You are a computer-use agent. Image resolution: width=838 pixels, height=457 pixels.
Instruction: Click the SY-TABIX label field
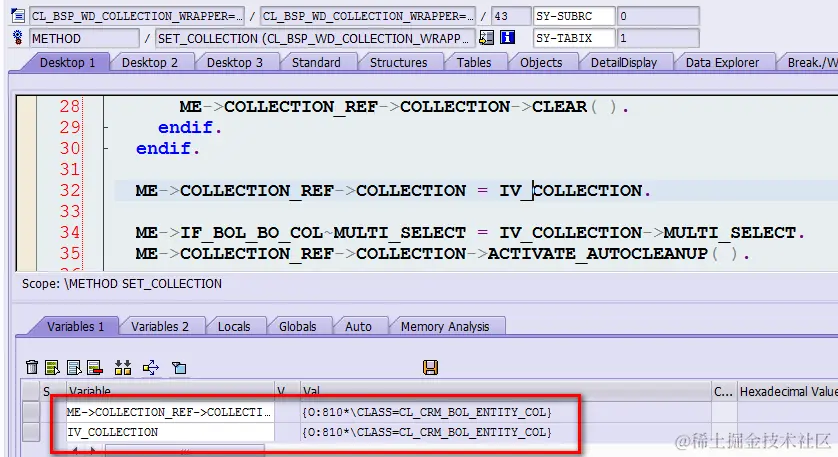point(574,38)
